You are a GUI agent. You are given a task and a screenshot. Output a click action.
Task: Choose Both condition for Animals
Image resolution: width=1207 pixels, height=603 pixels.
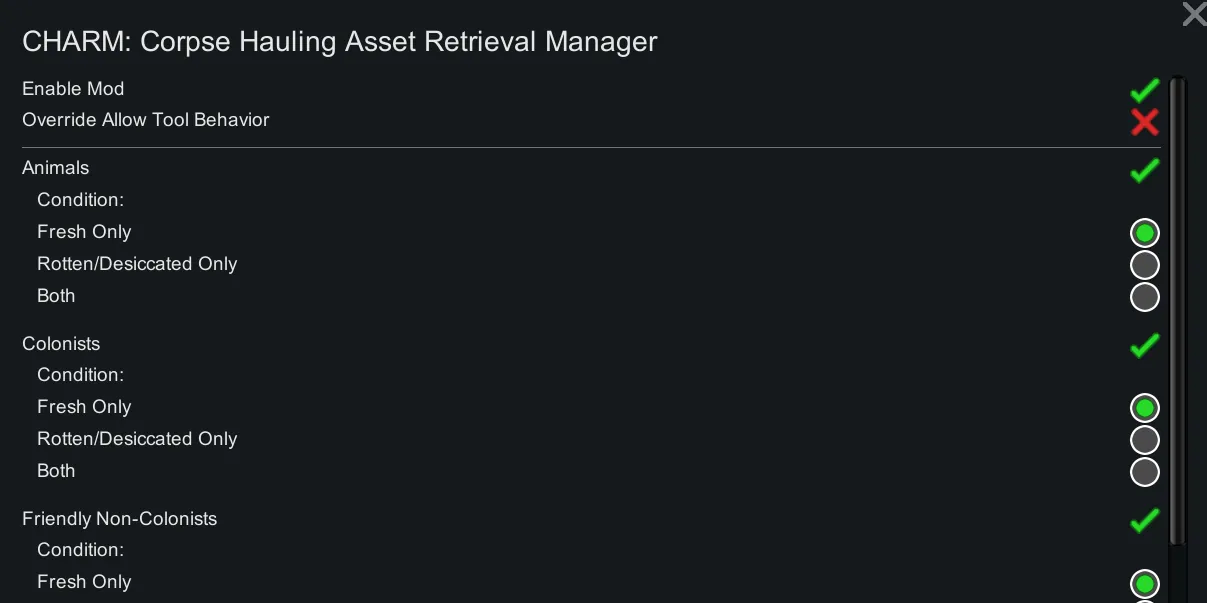[1144, 297]
